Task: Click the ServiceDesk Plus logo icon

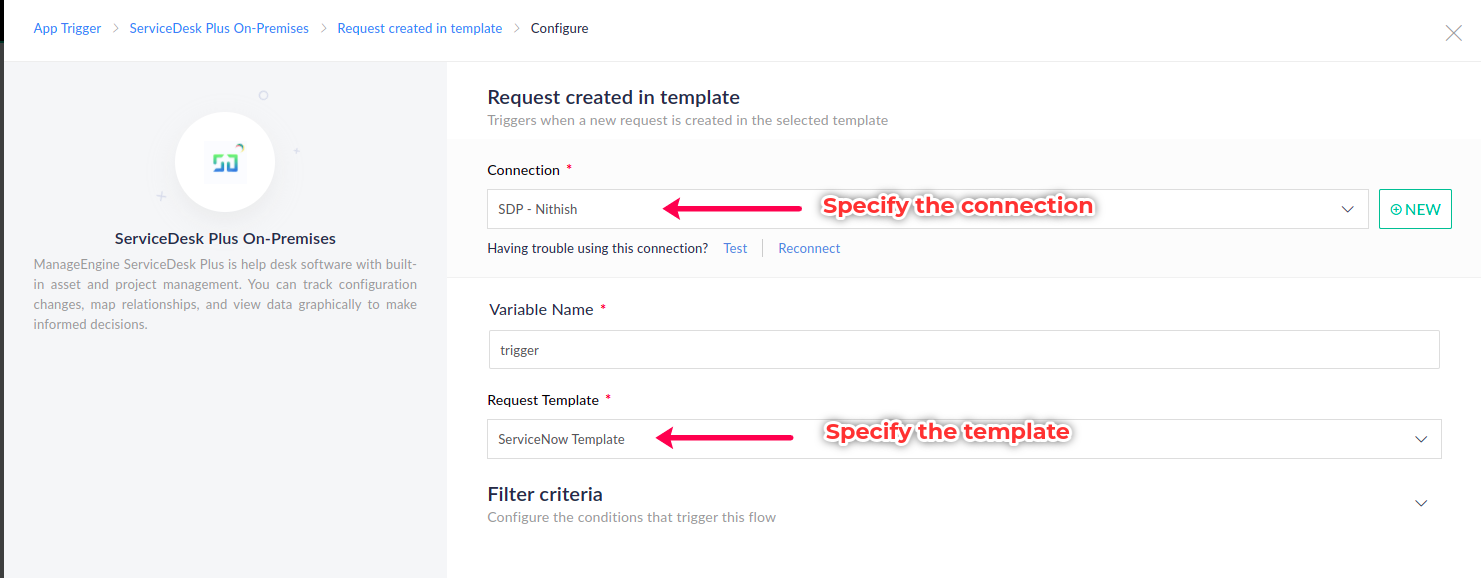Action: 225,162
